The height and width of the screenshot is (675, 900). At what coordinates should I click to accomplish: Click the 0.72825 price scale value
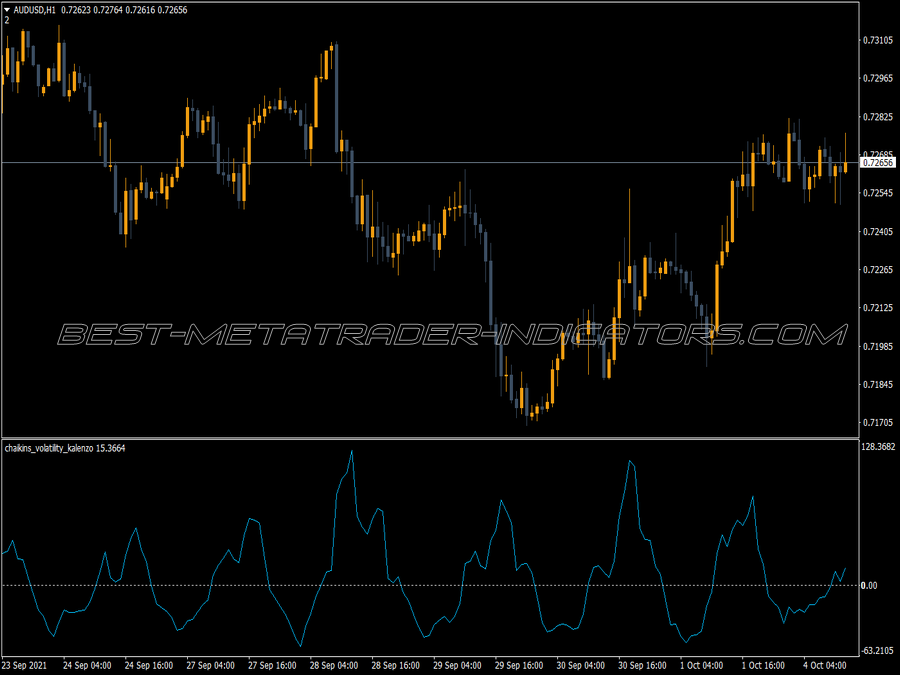click(x=878, y=117)
